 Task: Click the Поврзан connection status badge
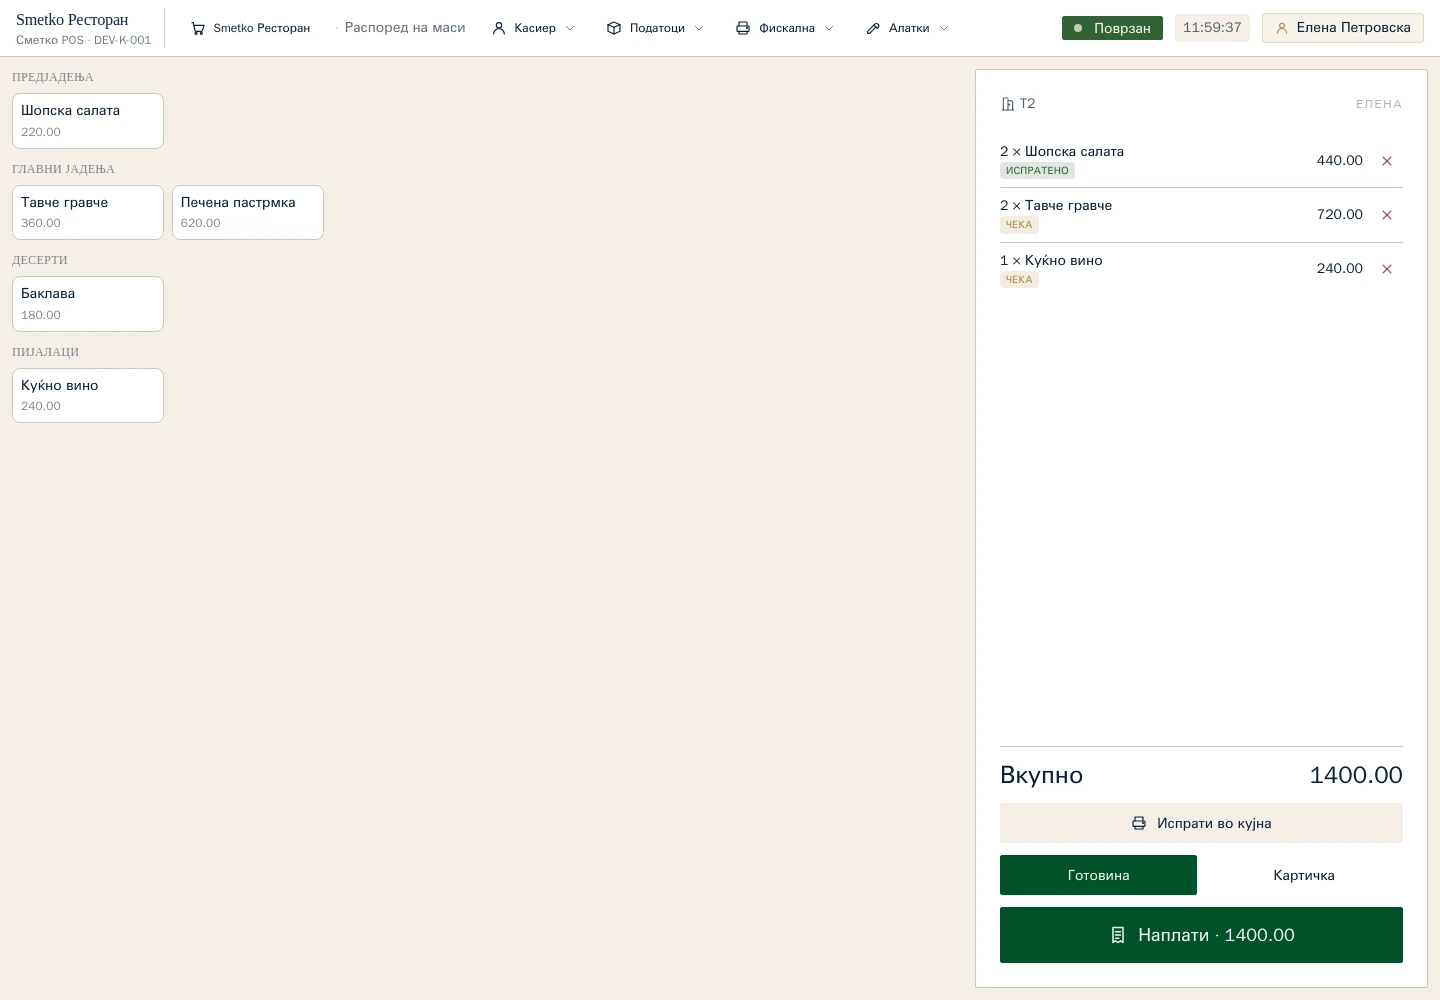[x=1112, y=28]
